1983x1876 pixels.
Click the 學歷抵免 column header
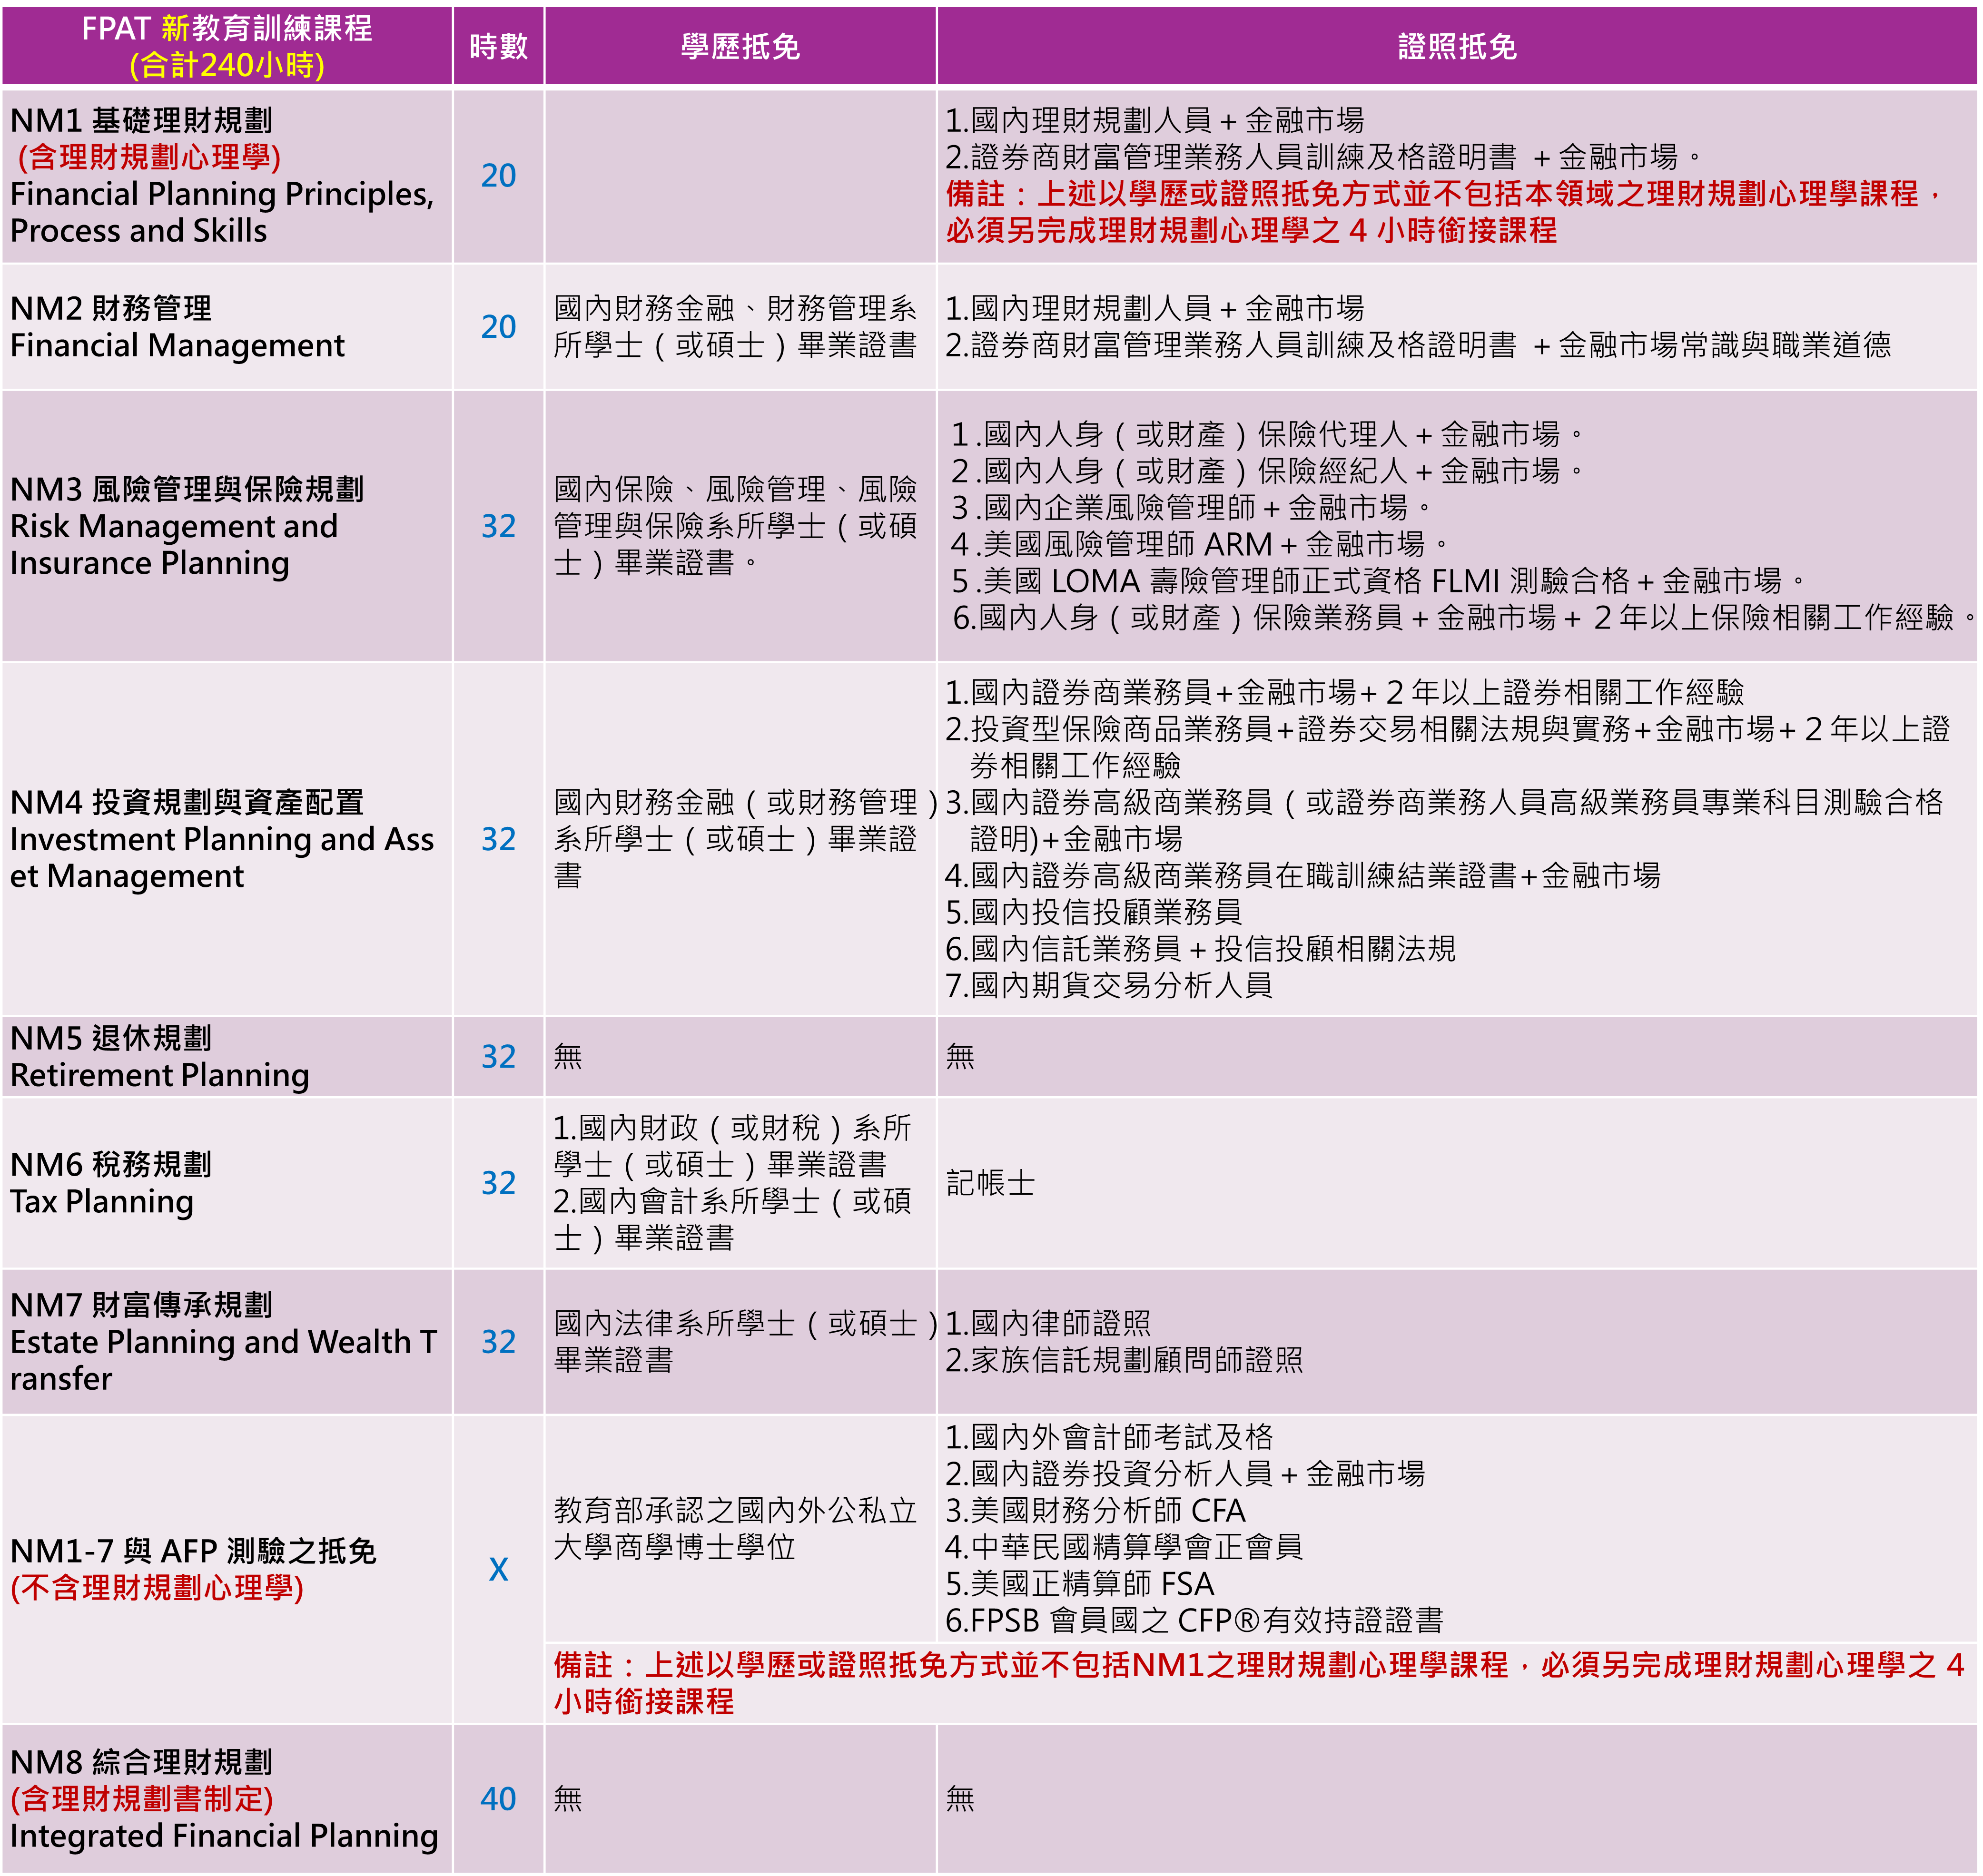point(739,46)
